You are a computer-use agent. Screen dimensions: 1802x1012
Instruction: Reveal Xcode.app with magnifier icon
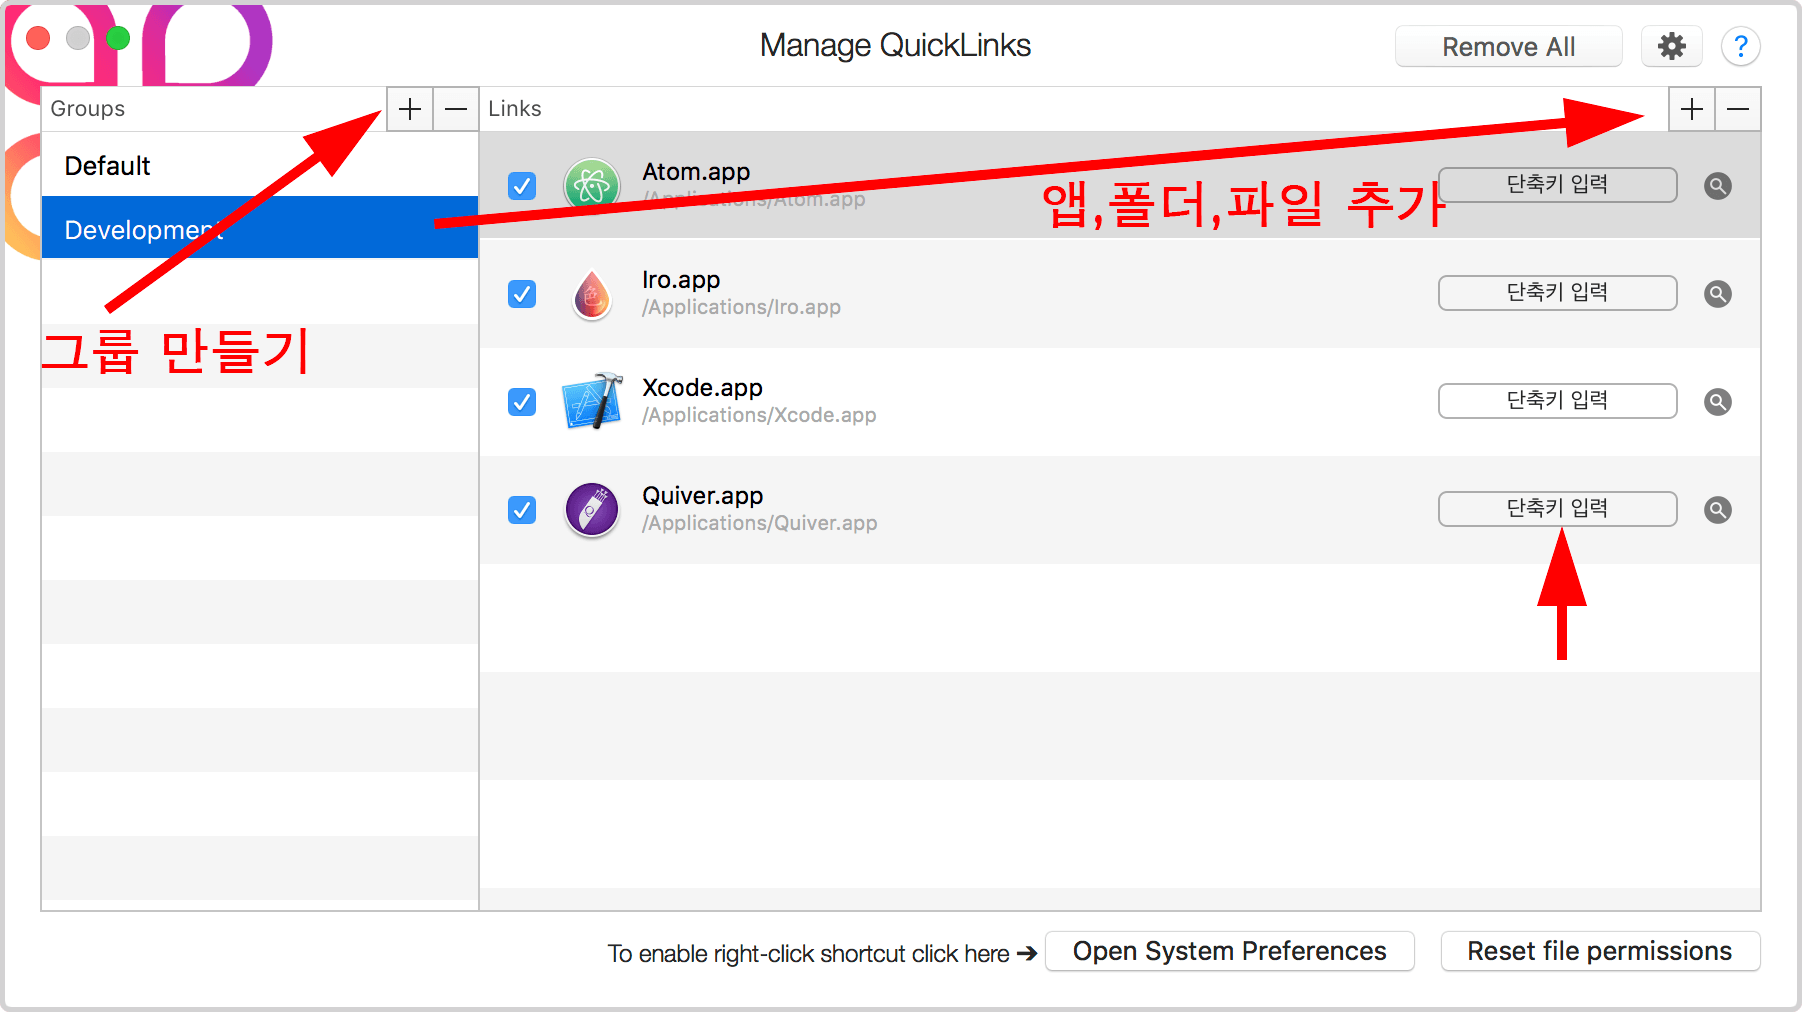coord(1718,402)
